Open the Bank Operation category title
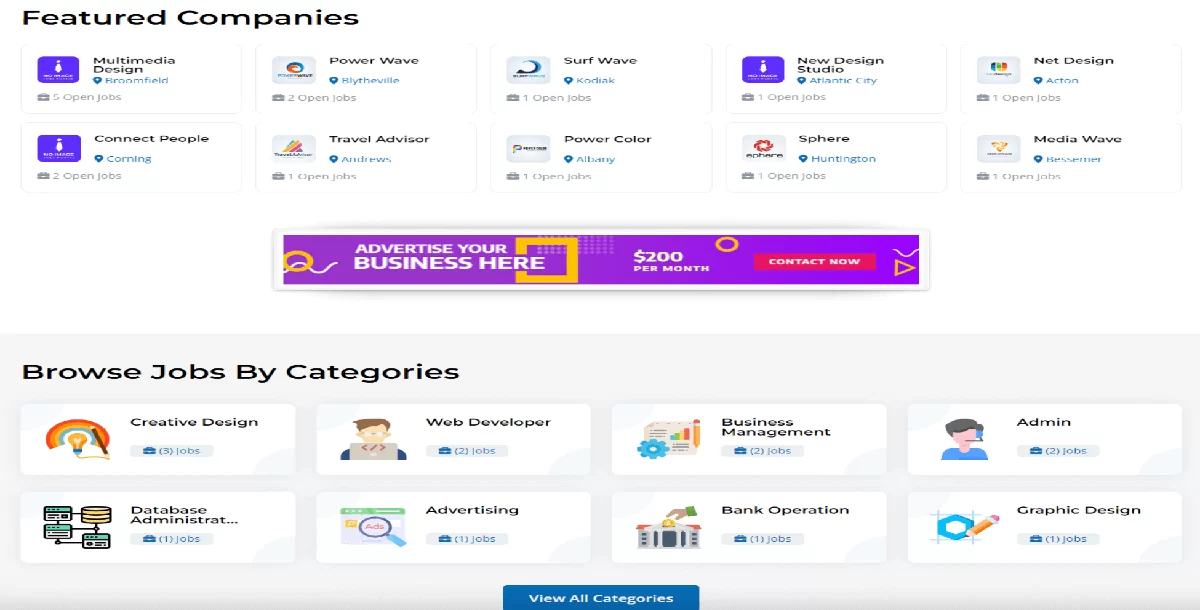Image resolution: width=1200 pixels, height=610 pixels. tap(785, 510)
